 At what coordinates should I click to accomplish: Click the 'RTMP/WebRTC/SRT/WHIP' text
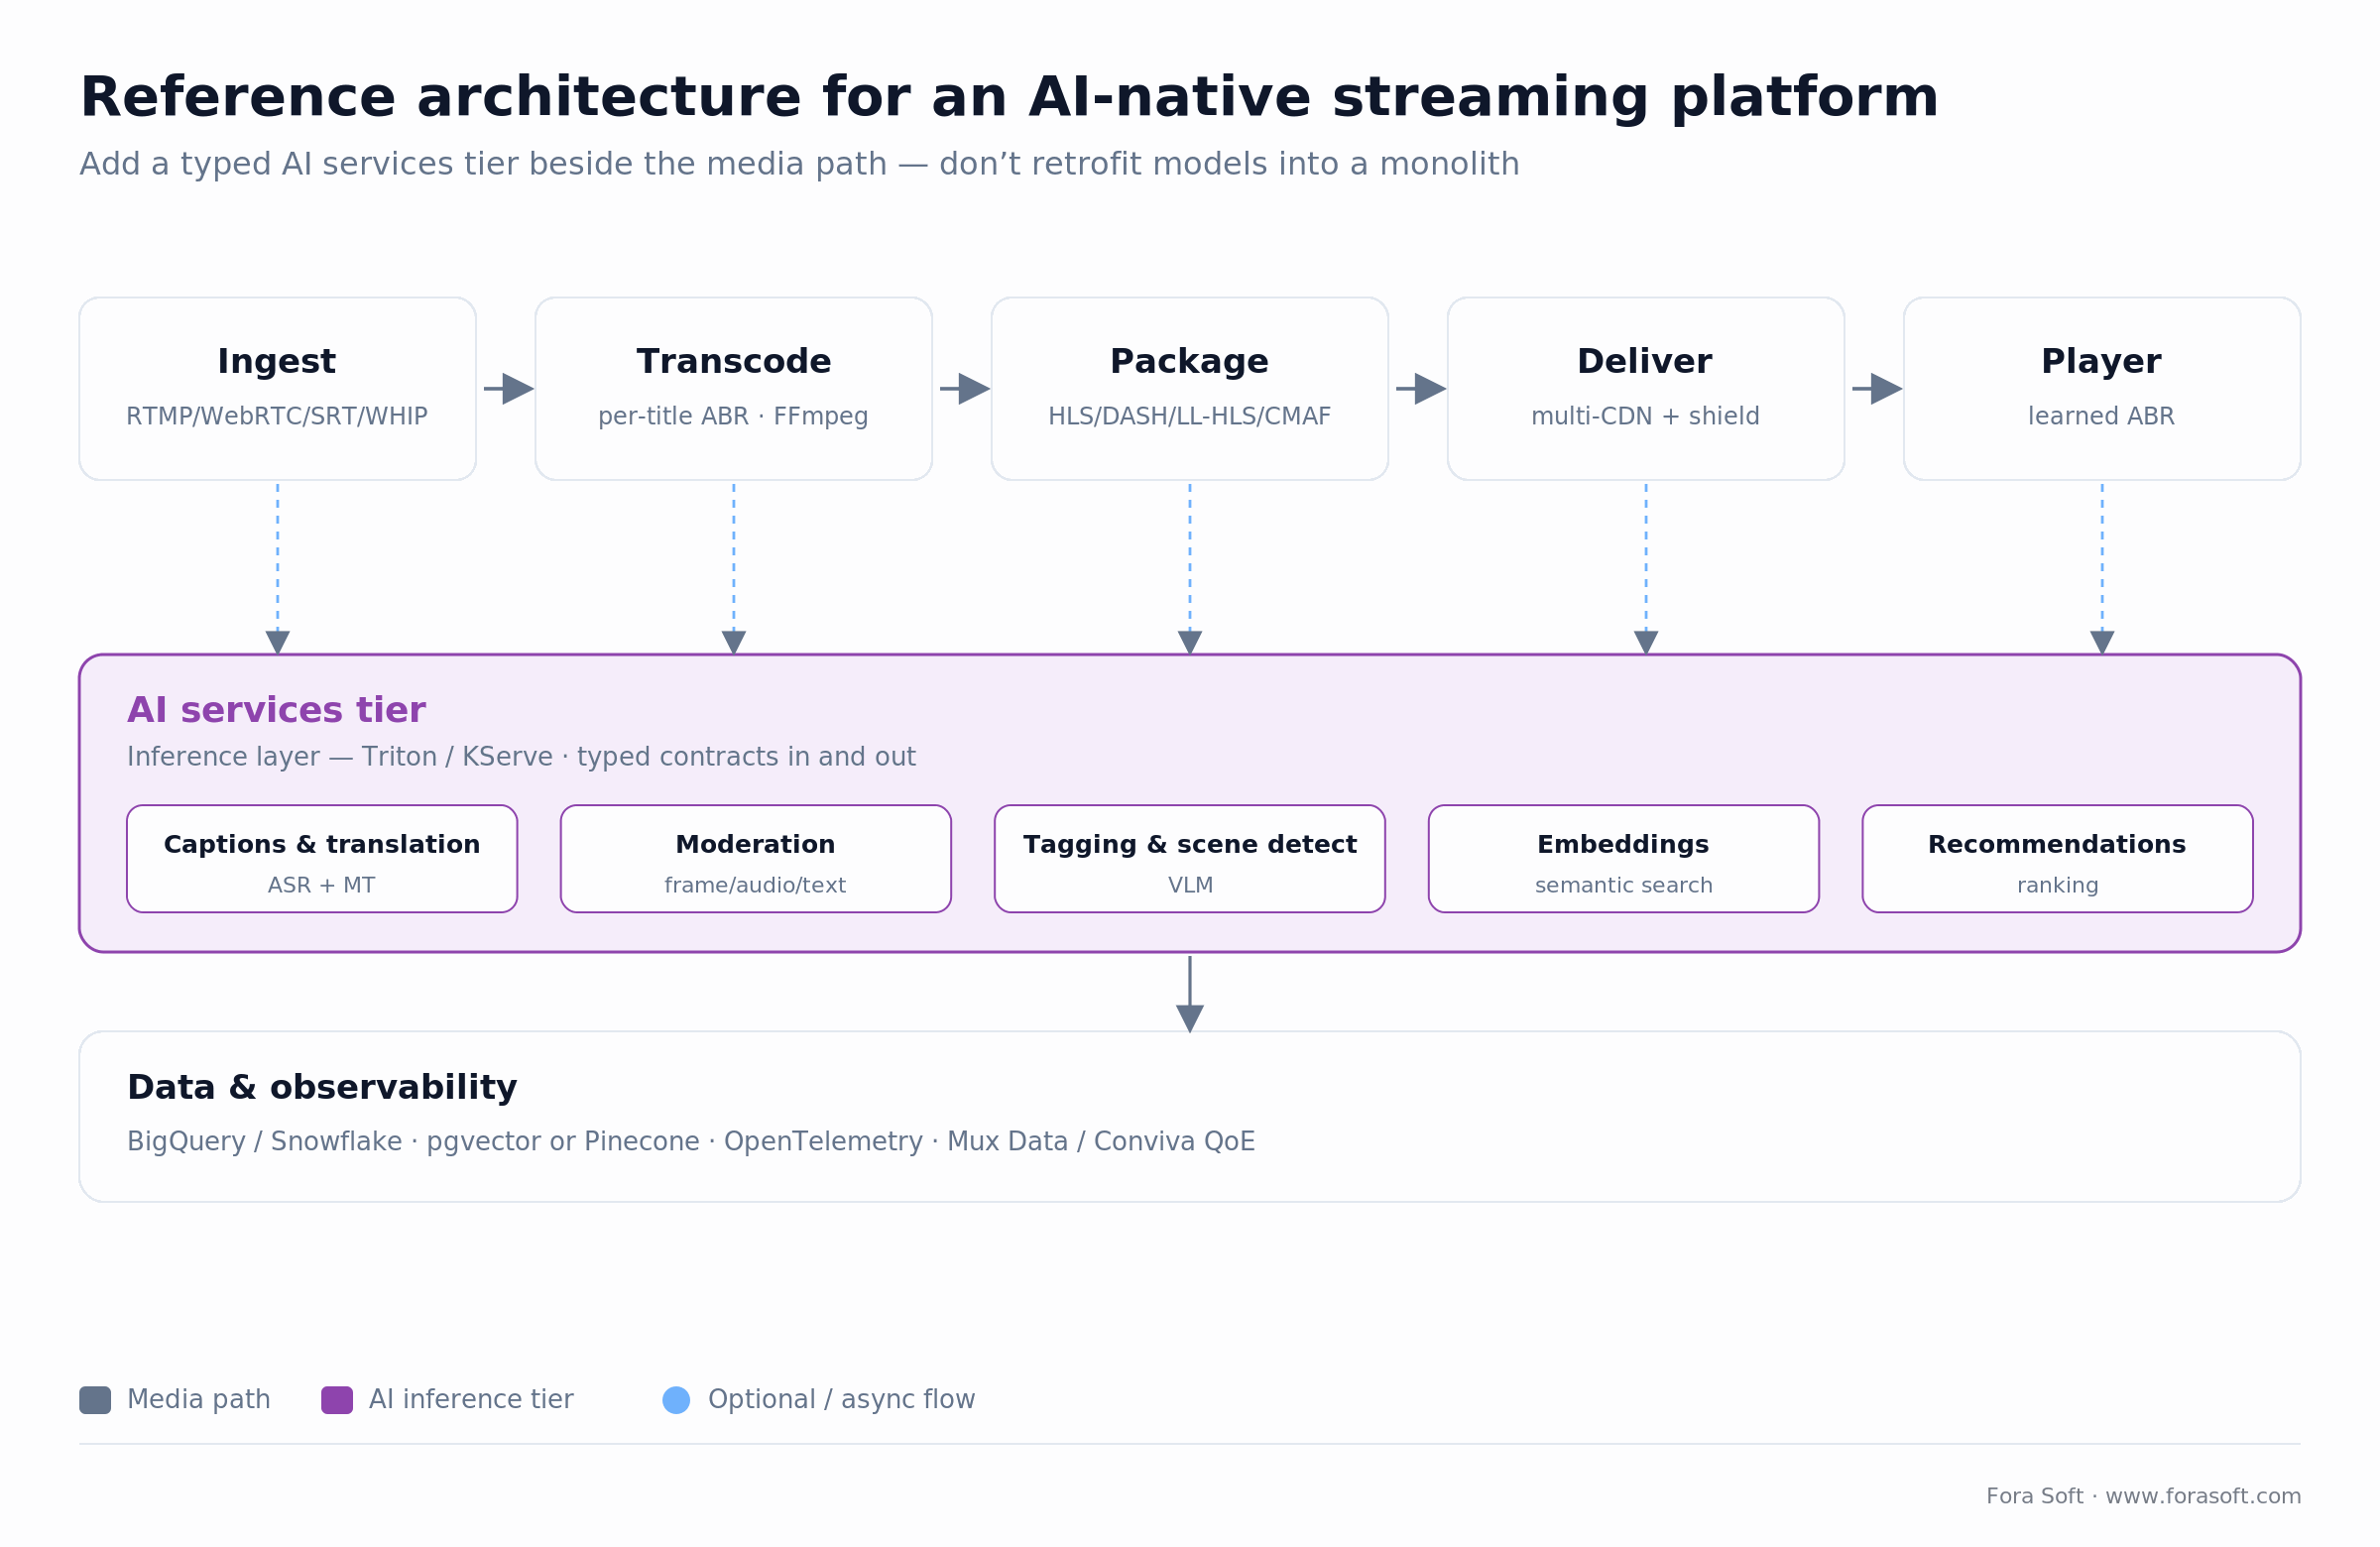point(277,416)
